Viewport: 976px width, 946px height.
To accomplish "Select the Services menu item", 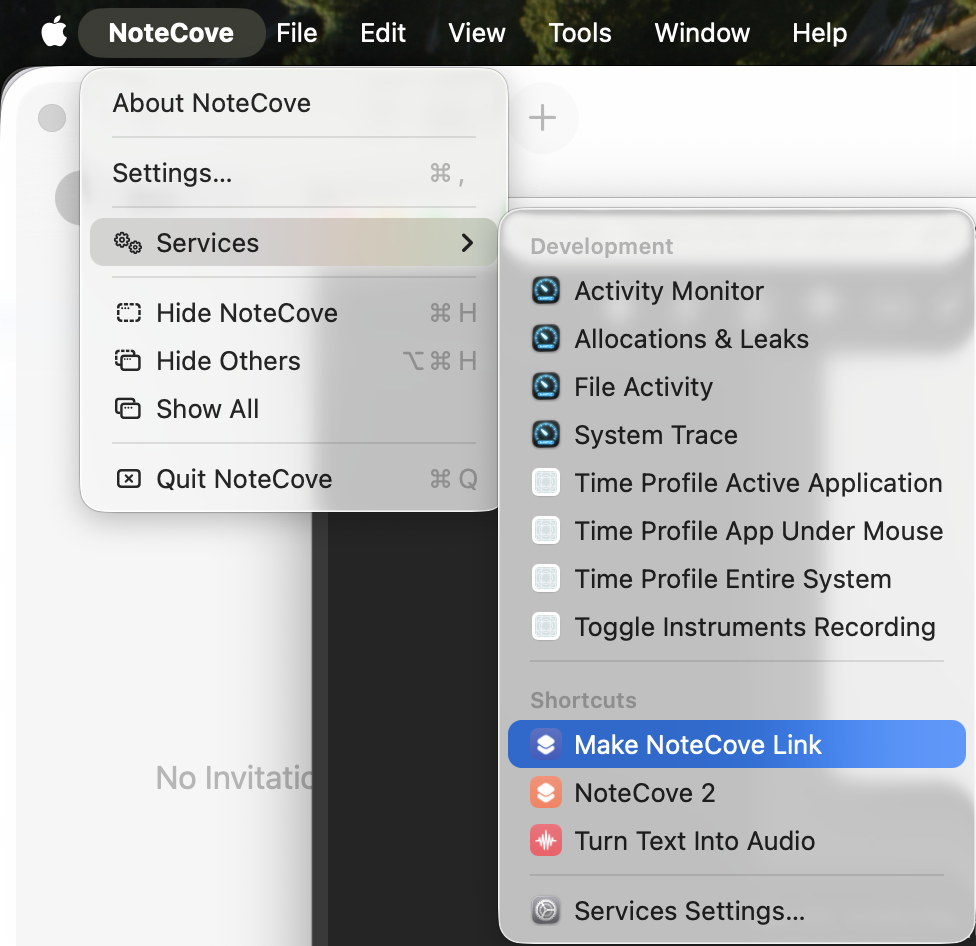I will point(294,243).
